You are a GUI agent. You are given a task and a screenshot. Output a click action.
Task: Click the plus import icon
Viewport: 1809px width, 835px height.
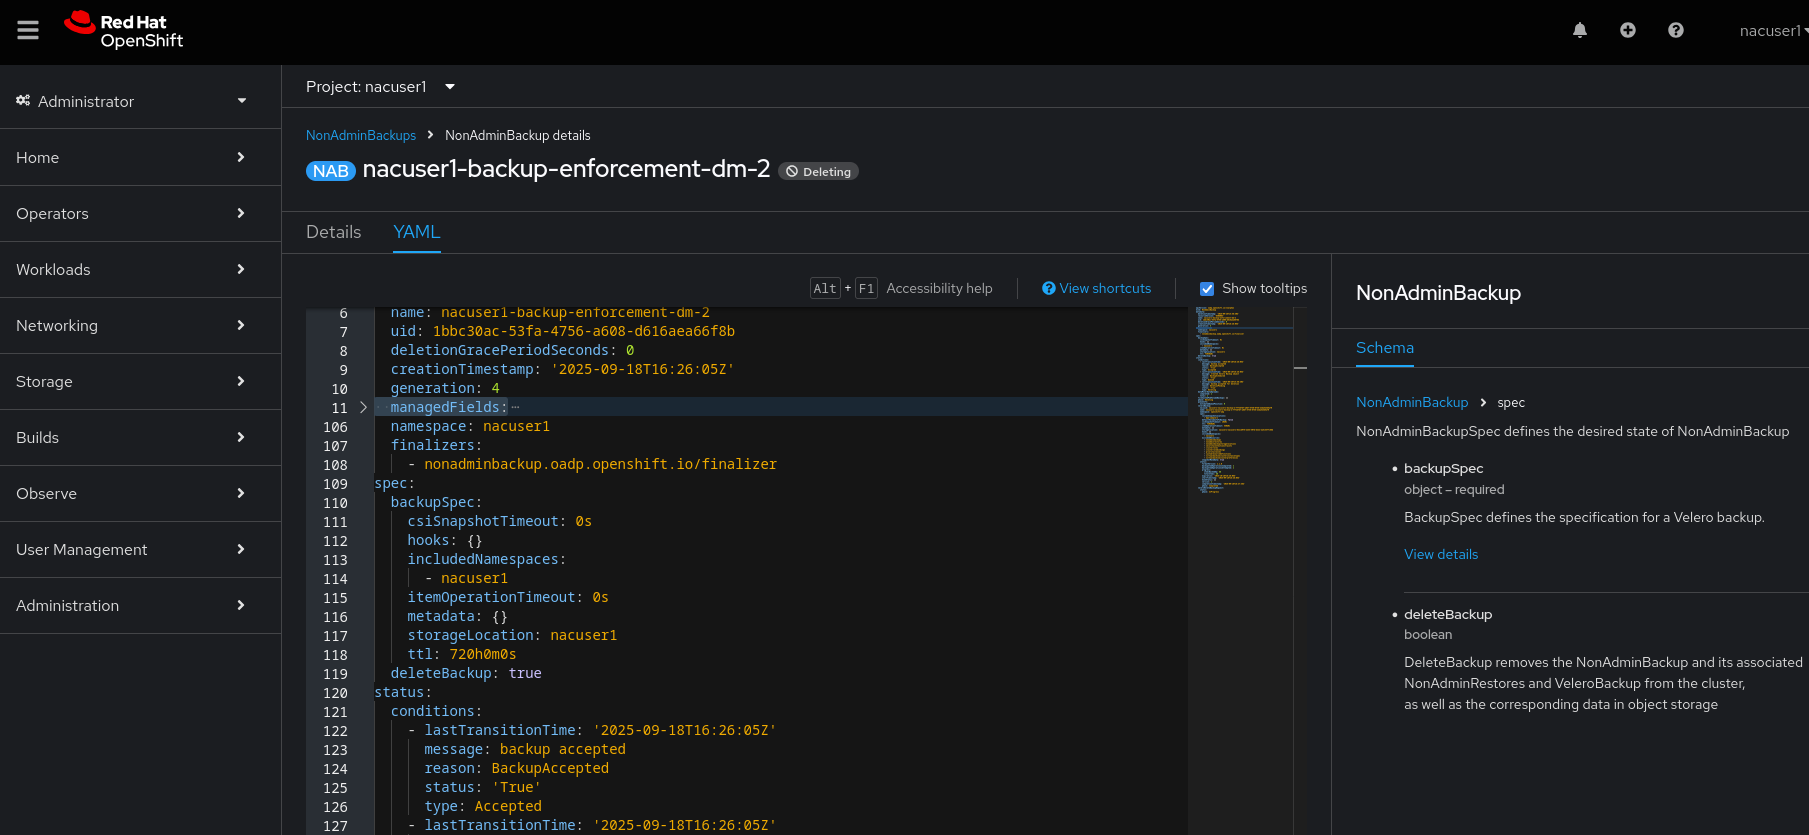coord(1628,31)
